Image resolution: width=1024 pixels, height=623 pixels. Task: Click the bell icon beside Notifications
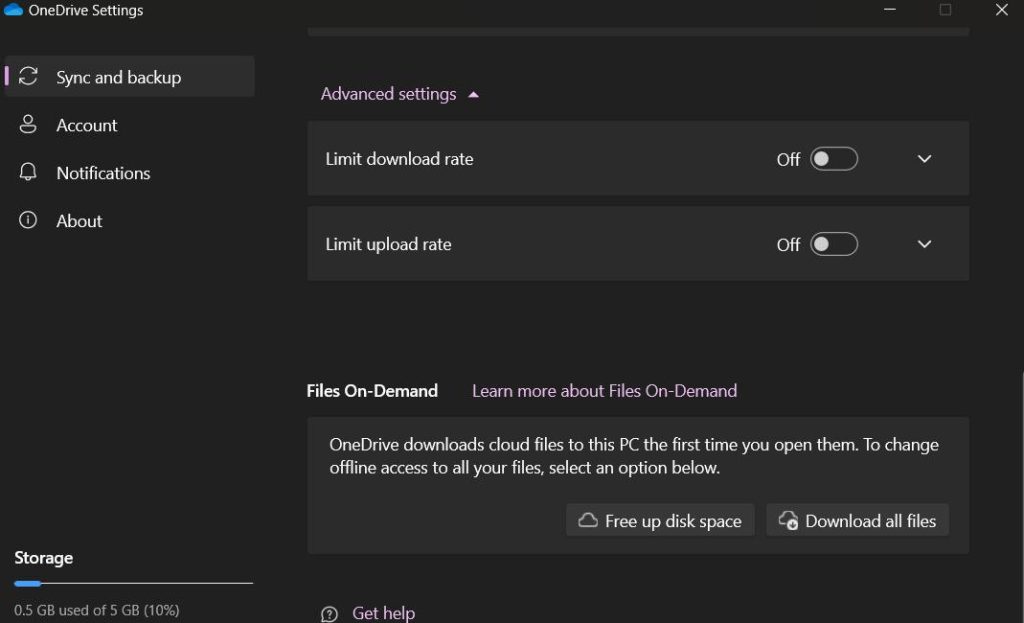(x=28, y=172)
